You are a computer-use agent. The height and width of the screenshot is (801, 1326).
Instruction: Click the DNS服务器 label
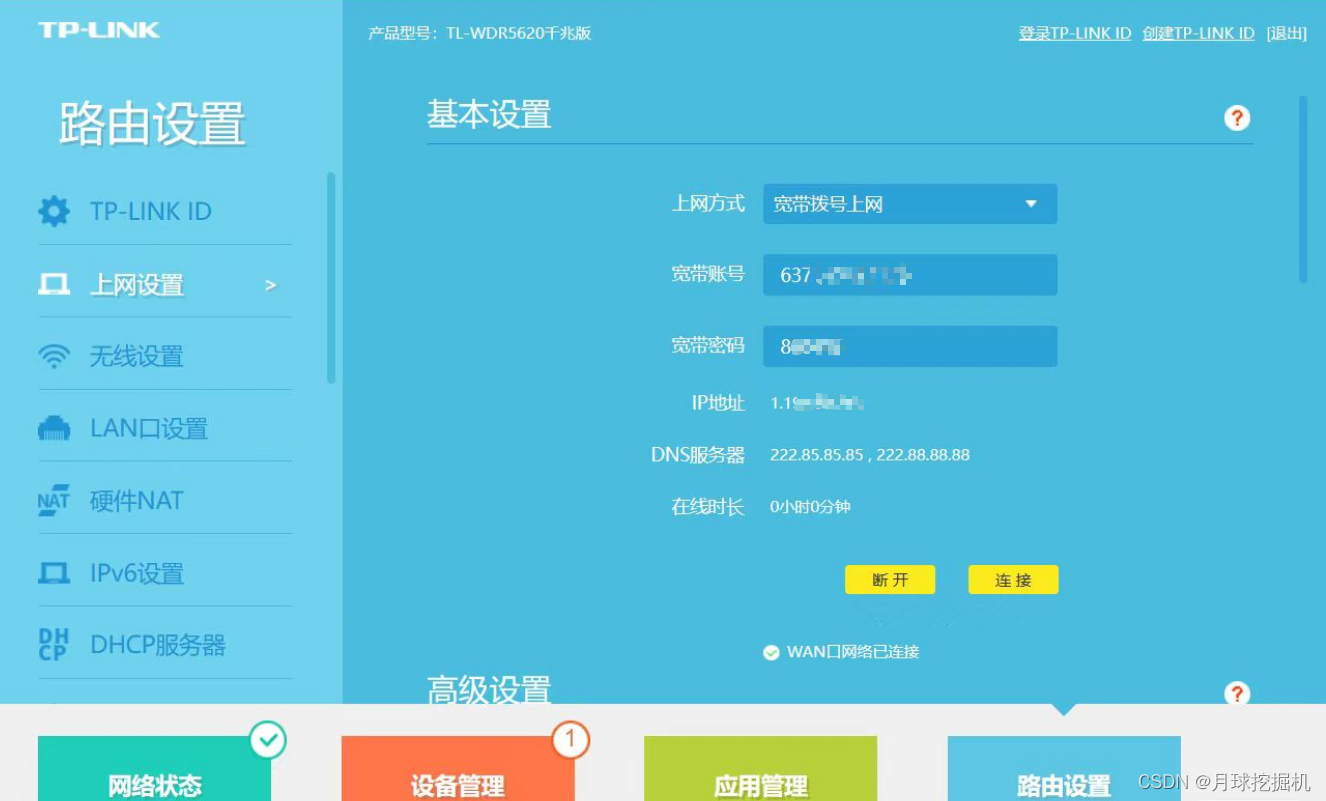tap(698, 455)
